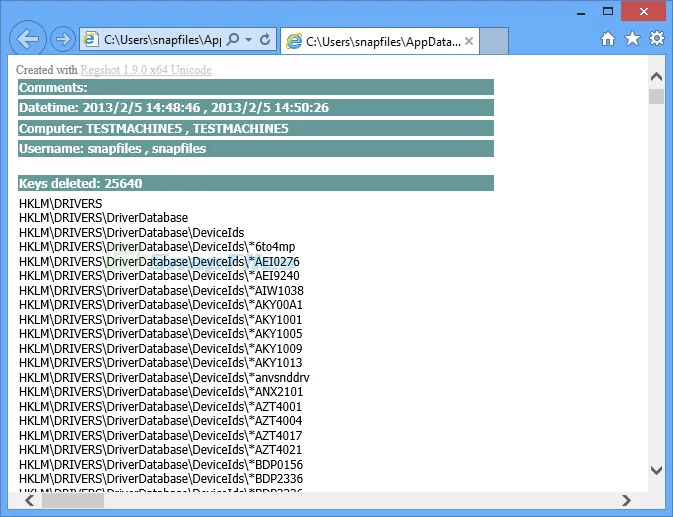
Task: Click the Datetime header text
Action: pyautogui.click(x=174, y=107)
